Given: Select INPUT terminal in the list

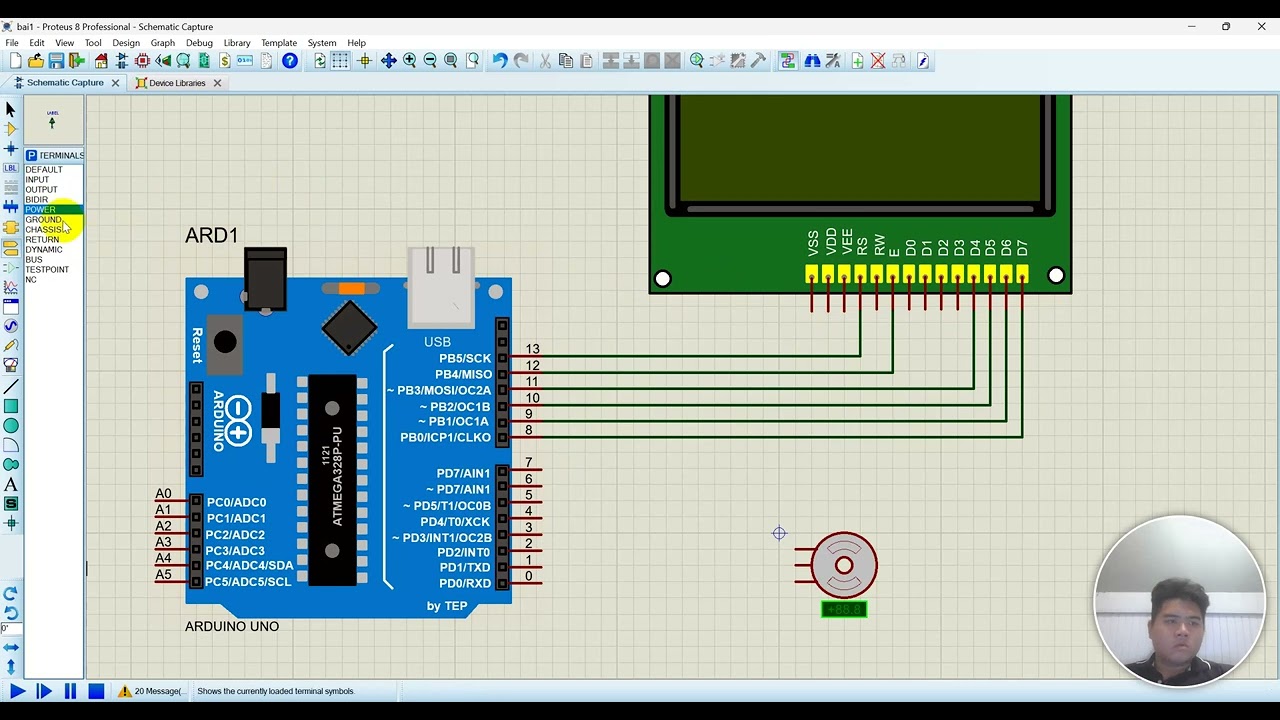Looking at the screenshot, I should point(37,180).
